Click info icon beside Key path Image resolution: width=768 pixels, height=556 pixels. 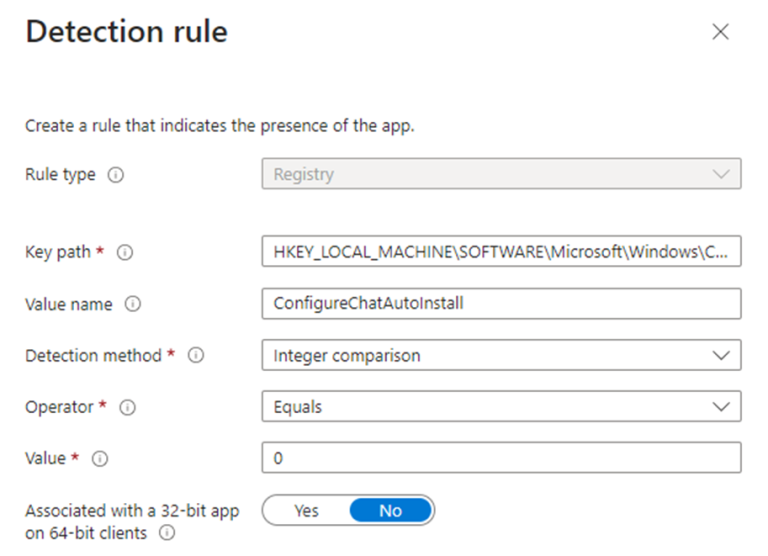click(x=125, y=253)
